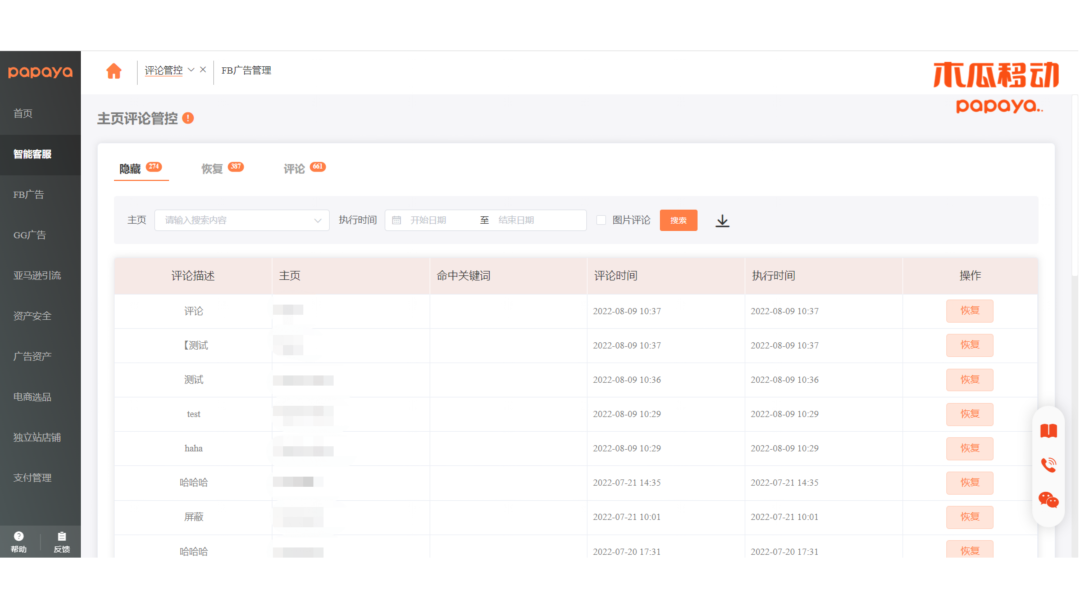This screenshot has width=1080, height=608.
Task: Select the 评论管控 tab
Action: pyautogui.click(x=163, y=70)
